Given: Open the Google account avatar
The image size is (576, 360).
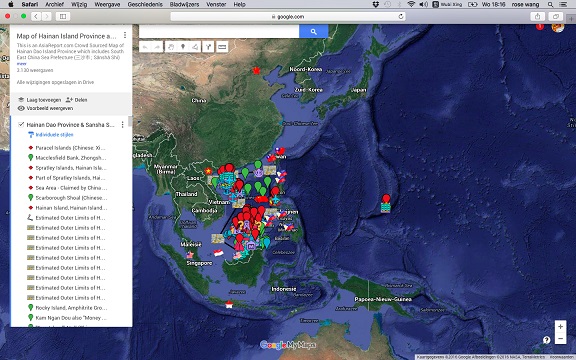Looking at the screenshot, I should [558, 27].
